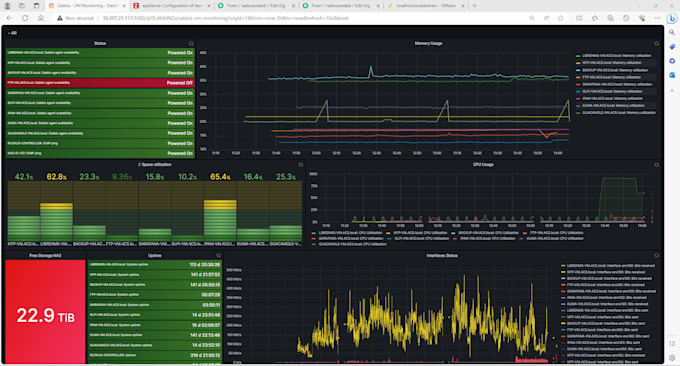Viewport: 680px width, 366px height.
Task: Click the red FTP 'Powered Off' status row
Action: 100,83
